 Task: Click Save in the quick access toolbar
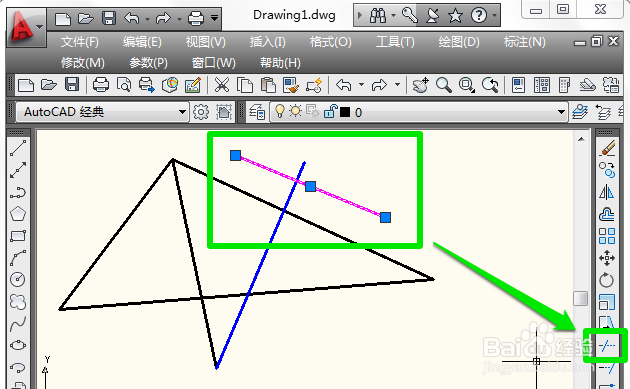[109, 19]
